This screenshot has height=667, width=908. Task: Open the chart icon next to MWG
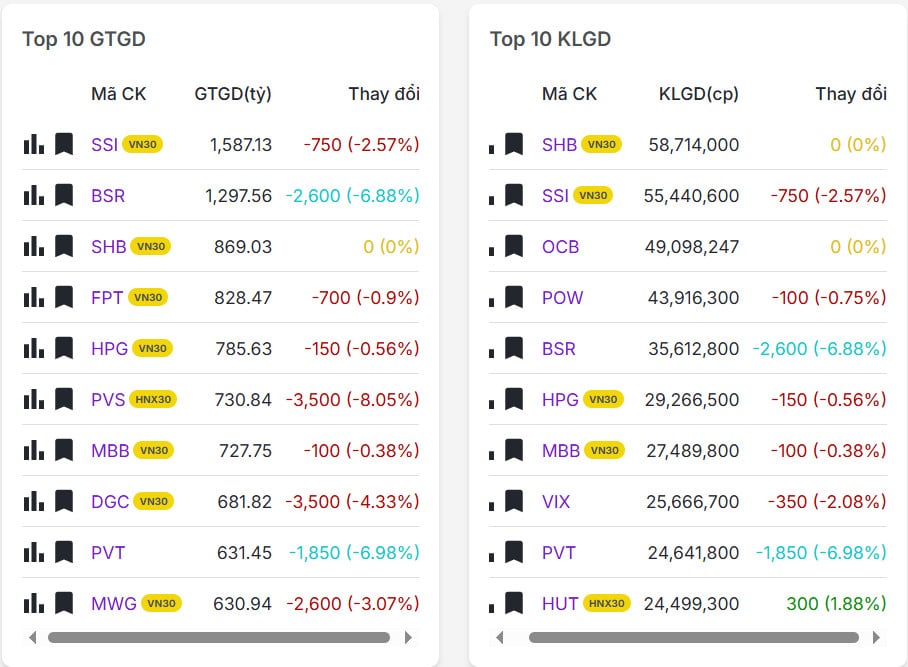[x=33, y=603]
